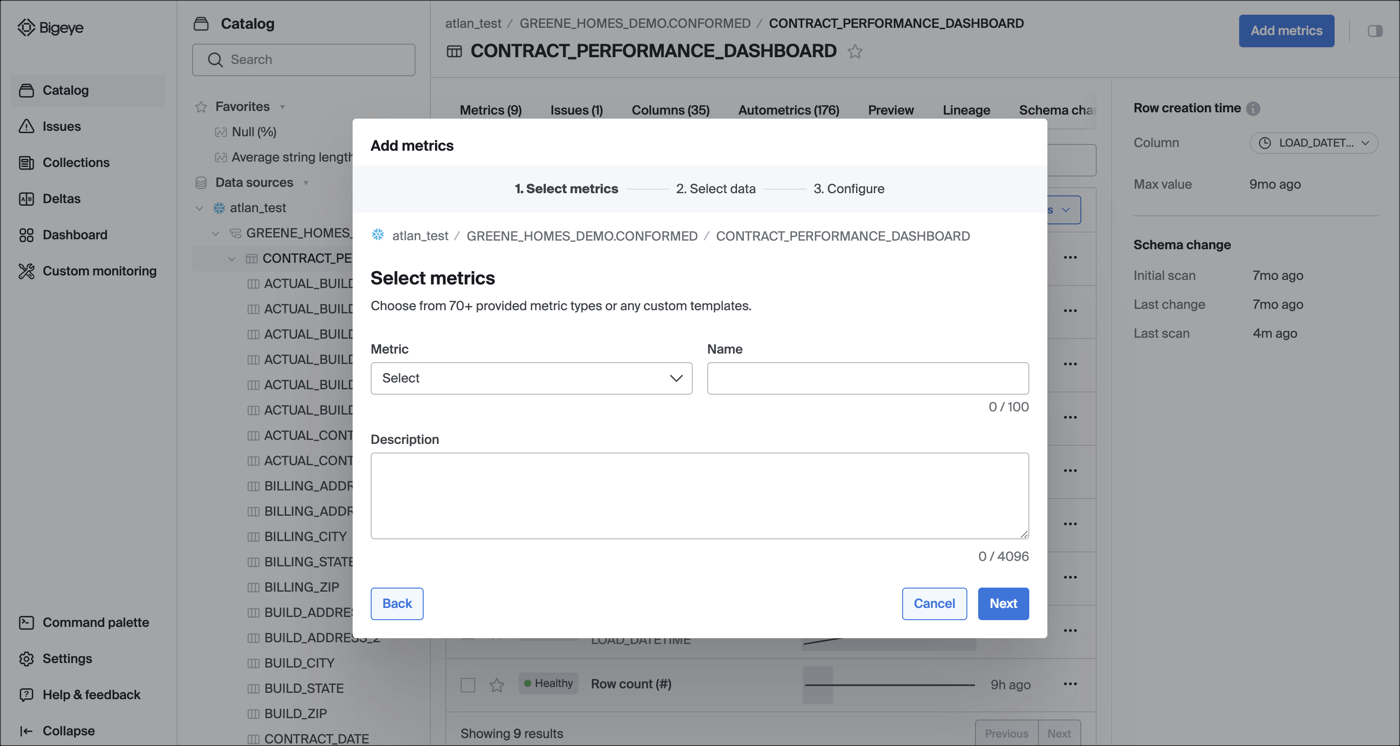Select the BUILD_ZIP column in the tree

[x=295, y=713]
